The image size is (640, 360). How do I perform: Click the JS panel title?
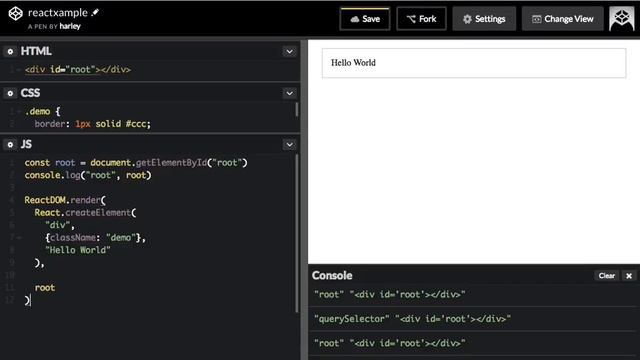(x=26, y=144)
